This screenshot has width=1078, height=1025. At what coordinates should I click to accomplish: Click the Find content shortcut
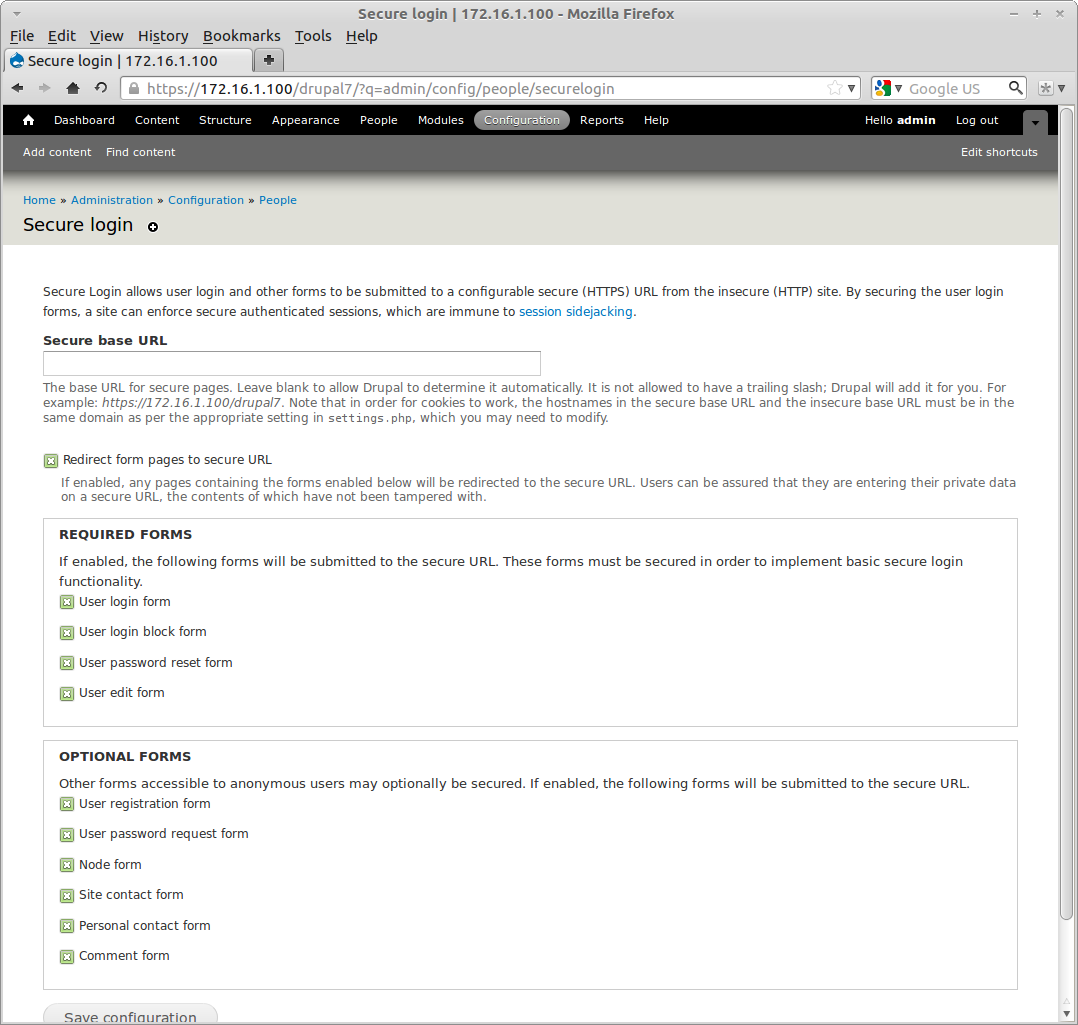[x=140, y=153]
